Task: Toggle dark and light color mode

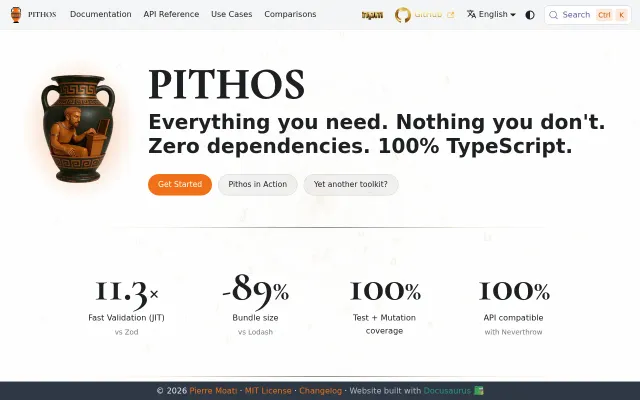Action: [x=530, y=15]
